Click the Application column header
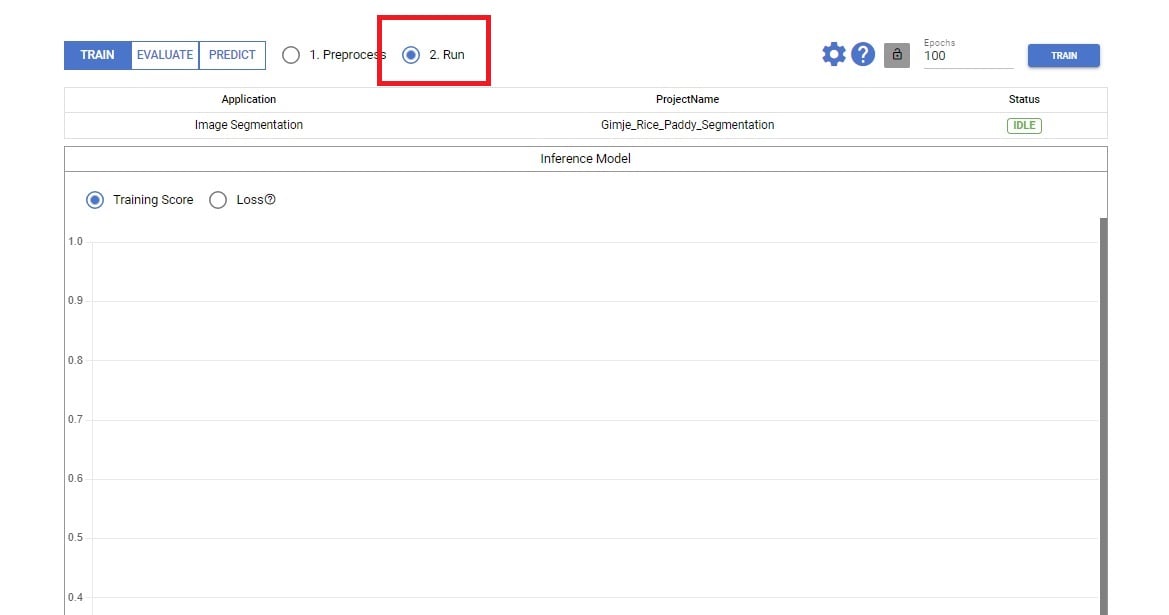The image size is (1169, 615). coord(248,99)
